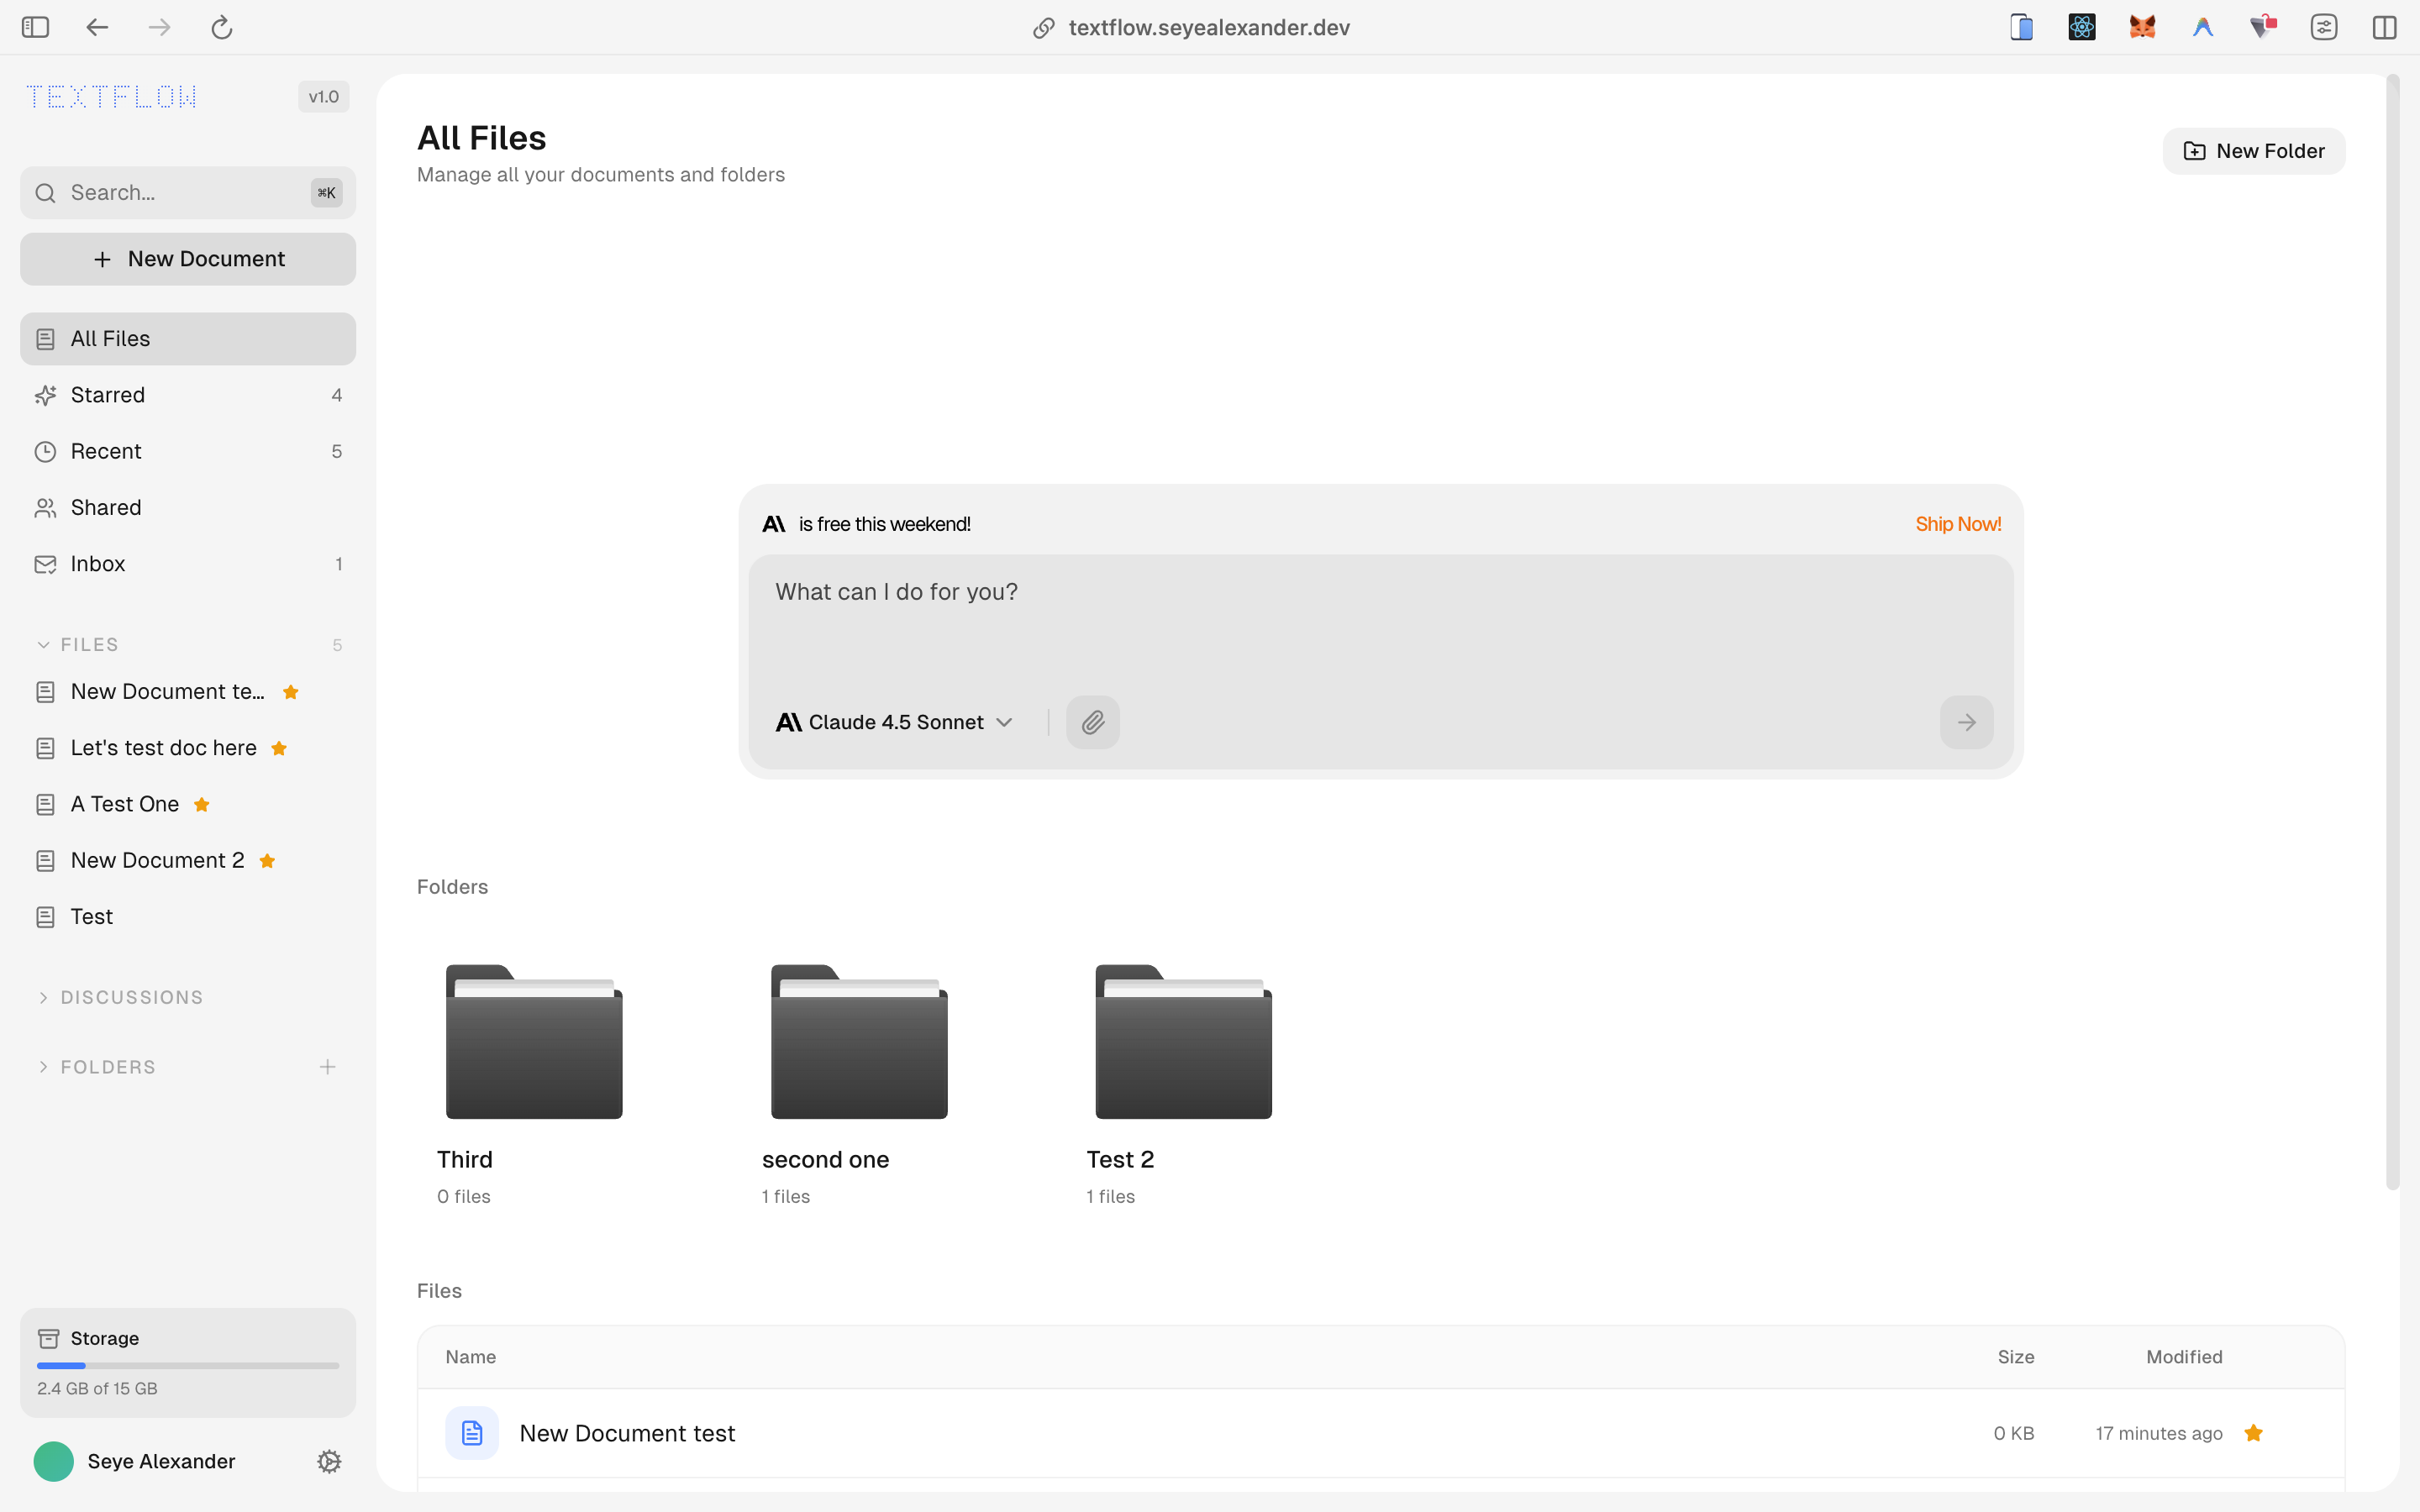
Task: Click the Ship Now! link
Action: click(x=1957, y=523)
